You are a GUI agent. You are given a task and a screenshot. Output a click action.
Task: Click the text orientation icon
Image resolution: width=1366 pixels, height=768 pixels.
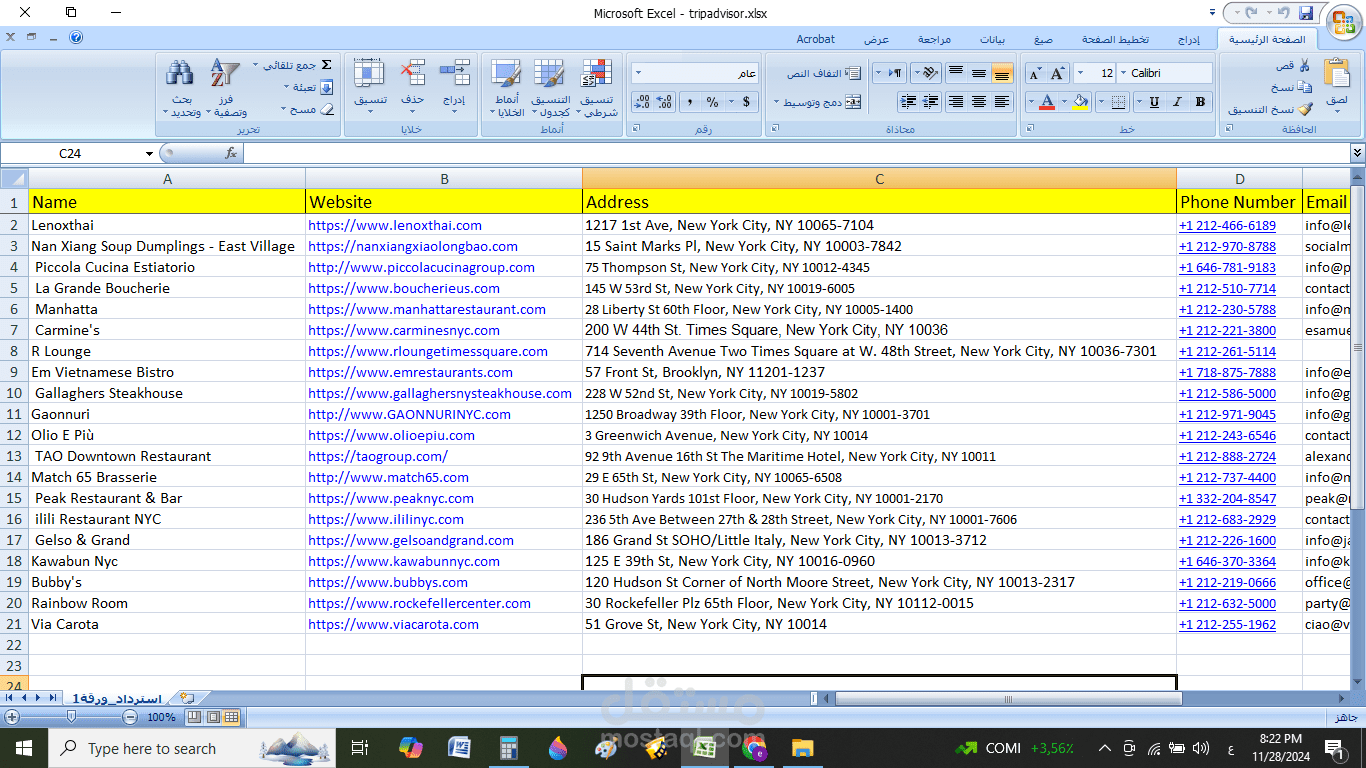[930, 73]
